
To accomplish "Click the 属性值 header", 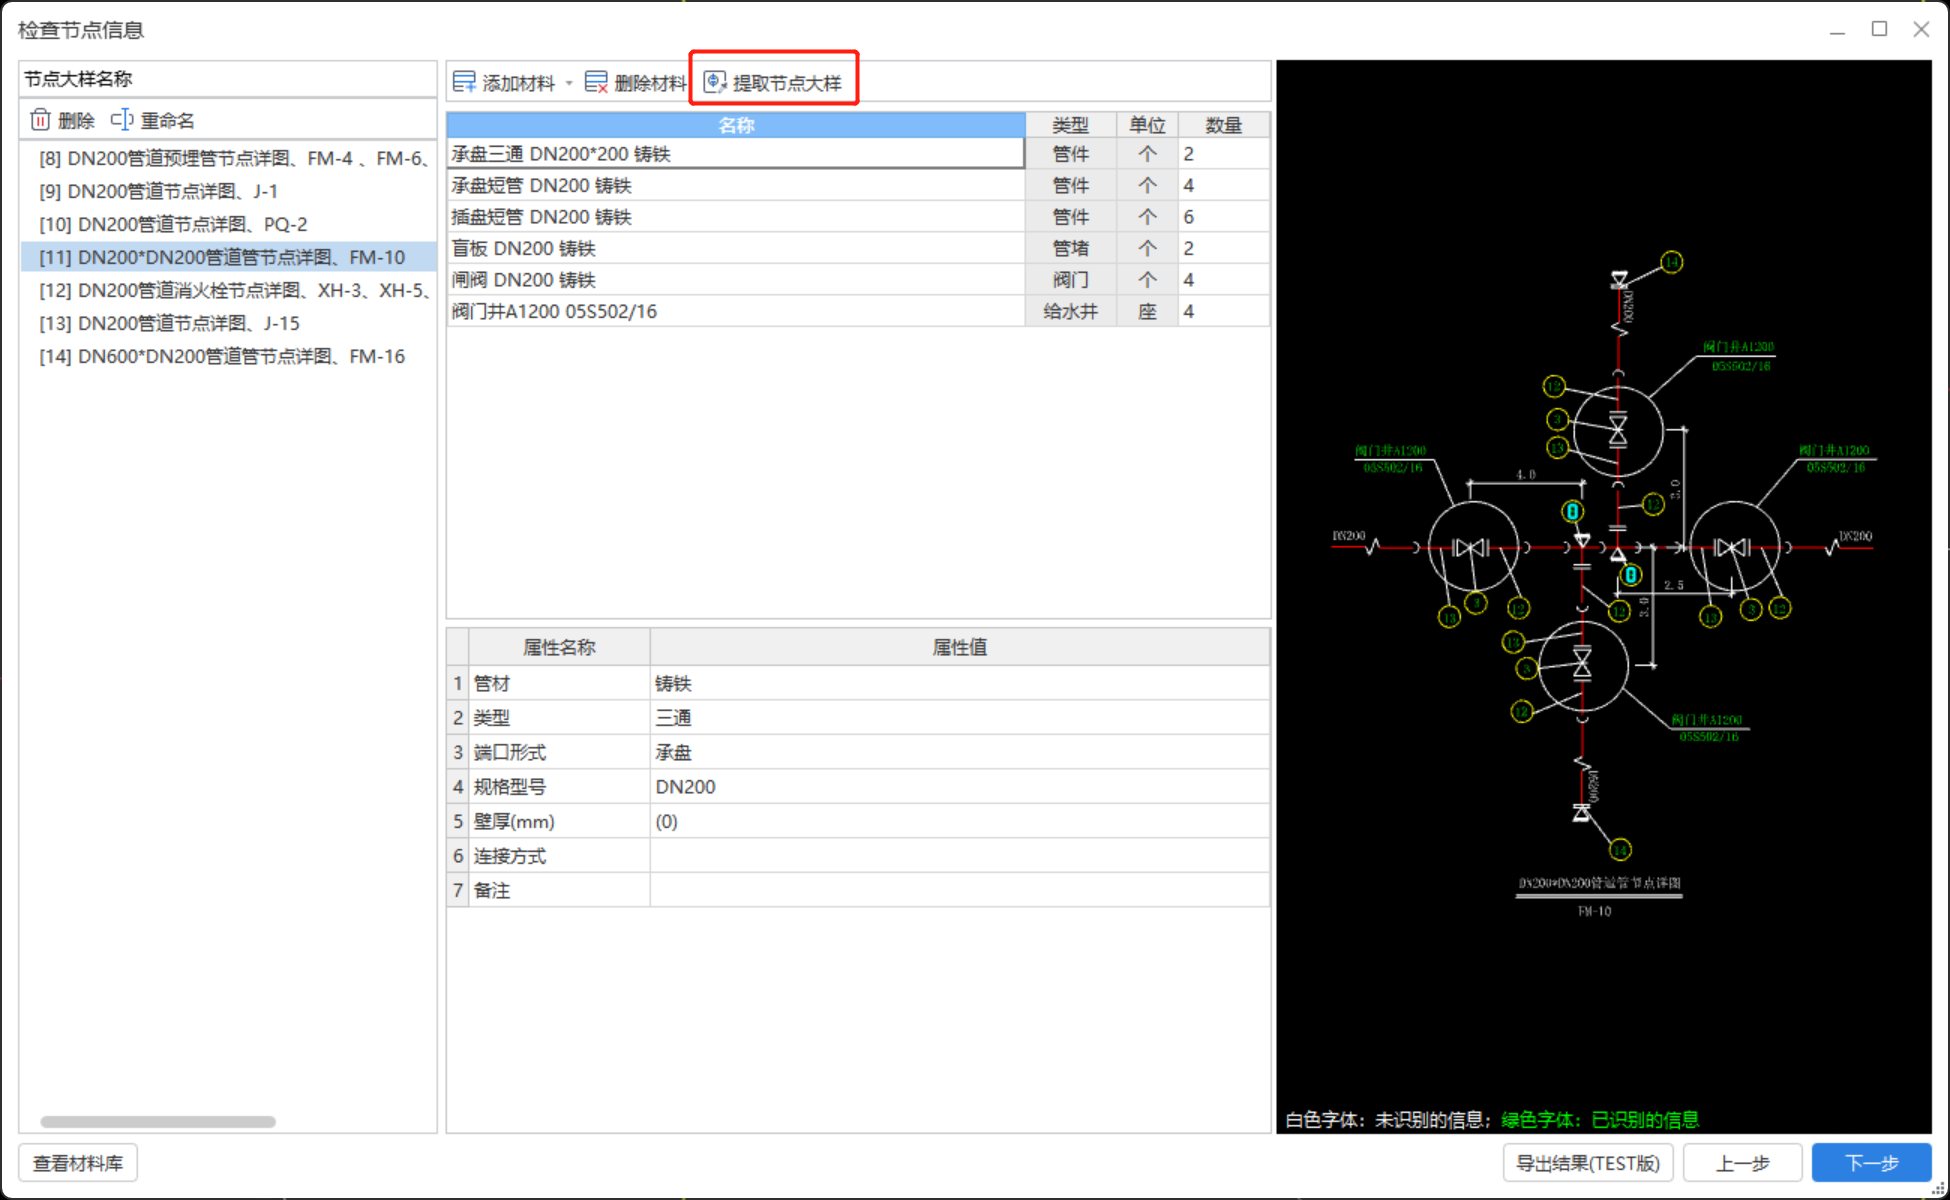I will (960, 647).
